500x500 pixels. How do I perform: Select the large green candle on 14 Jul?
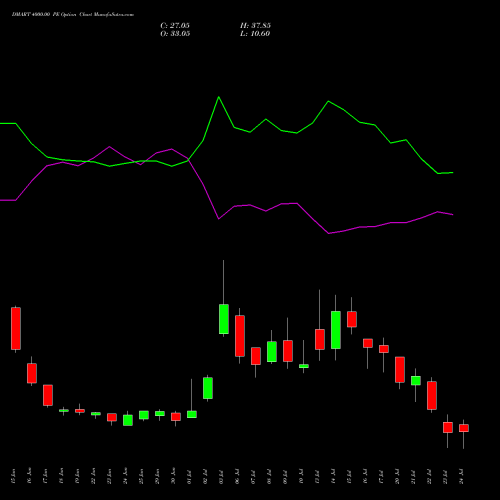point(336,330)
